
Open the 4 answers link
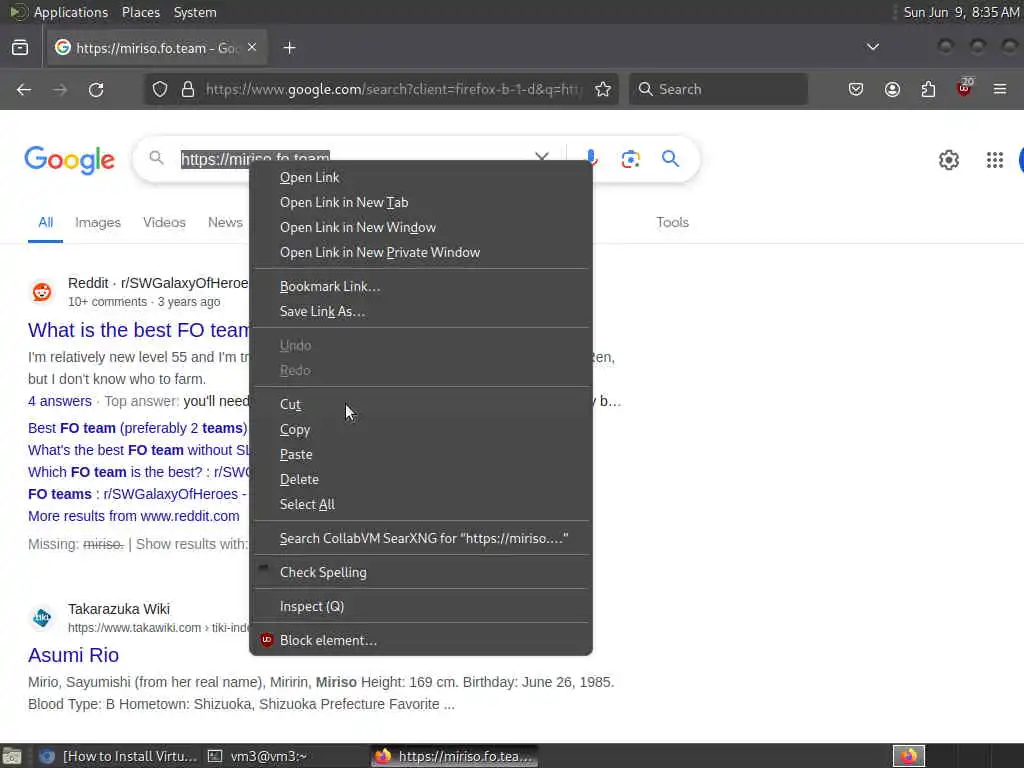[59, 401]
